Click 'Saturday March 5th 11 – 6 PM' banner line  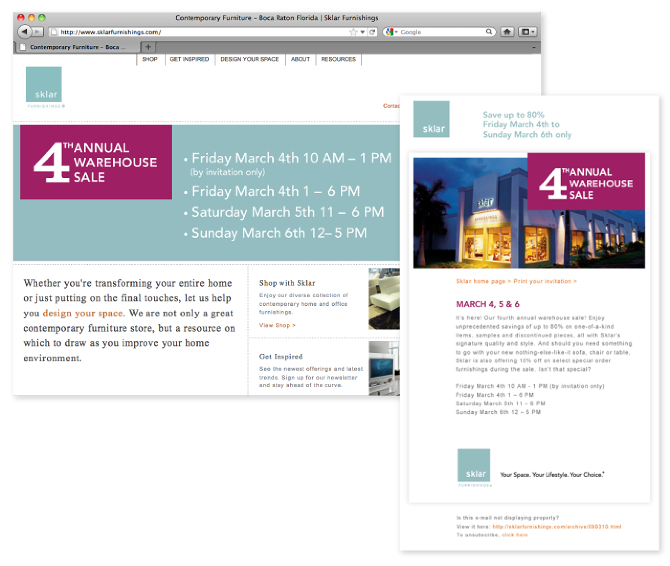[x=288, y=212]
